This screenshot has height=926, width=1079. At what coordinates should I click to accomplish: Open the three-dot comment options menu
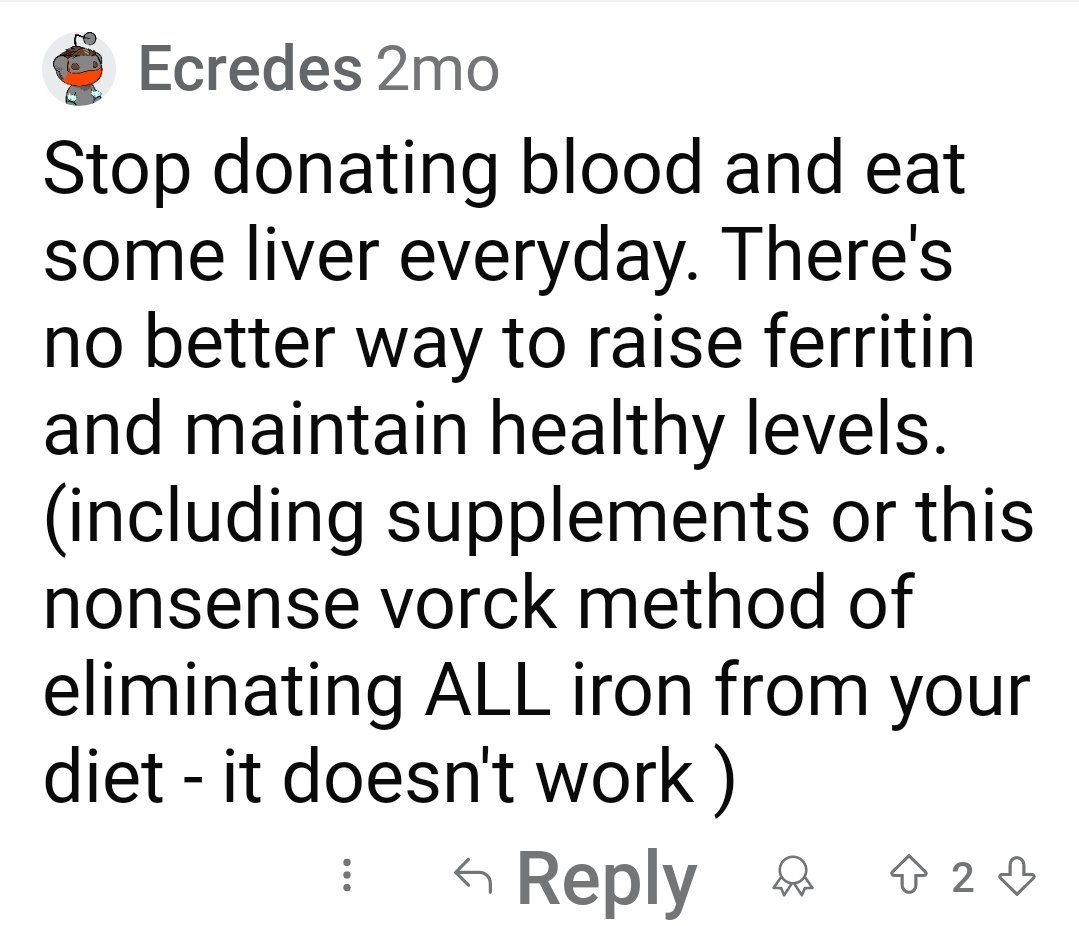coord(347,877)
